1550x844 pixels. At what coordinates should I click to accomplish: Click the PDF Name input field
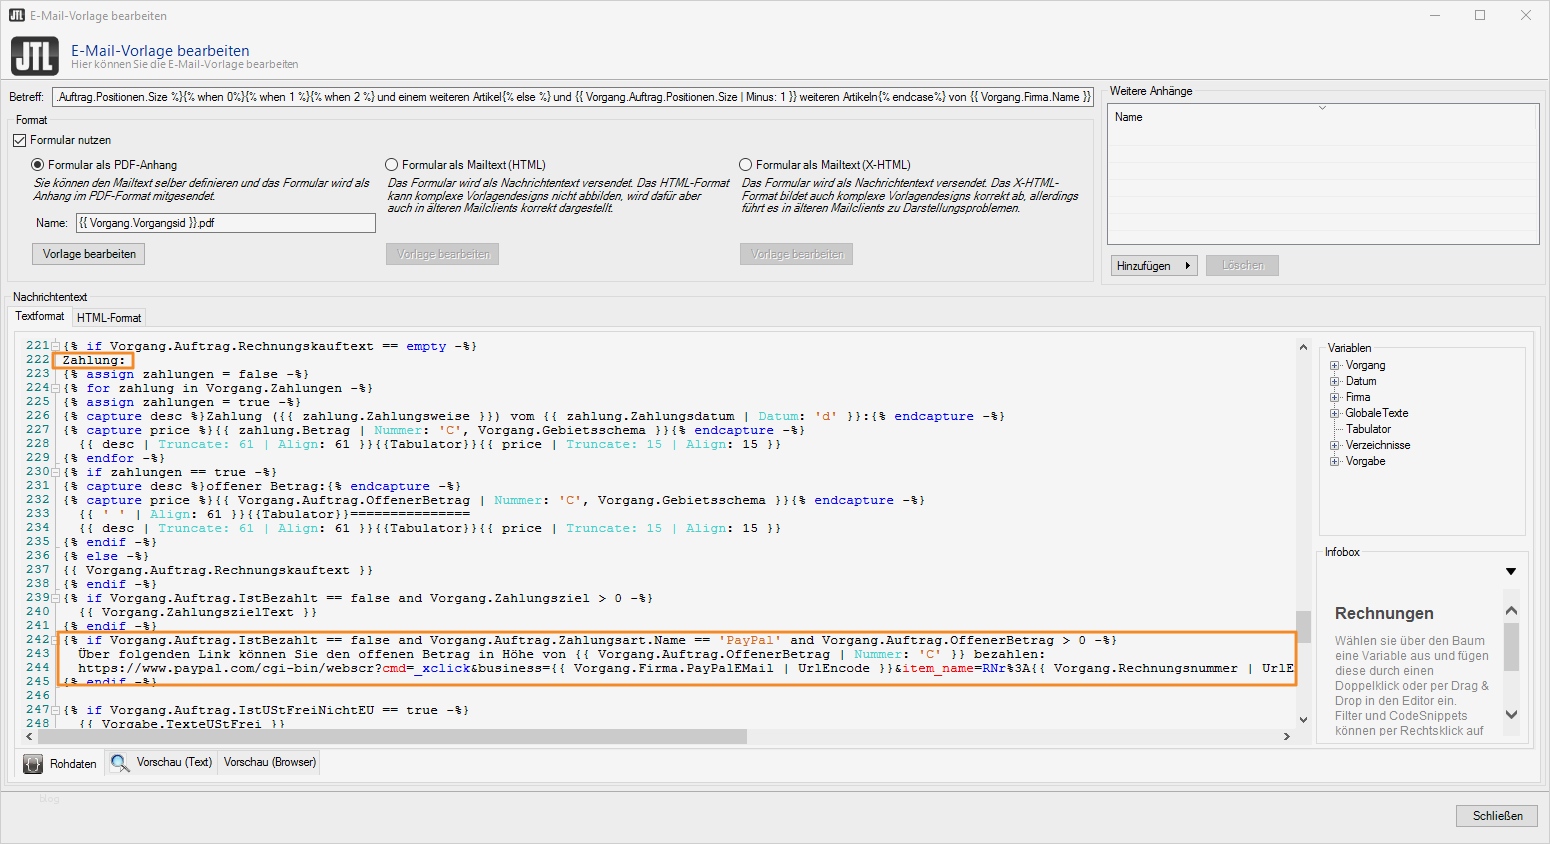[x=225, y=223]
